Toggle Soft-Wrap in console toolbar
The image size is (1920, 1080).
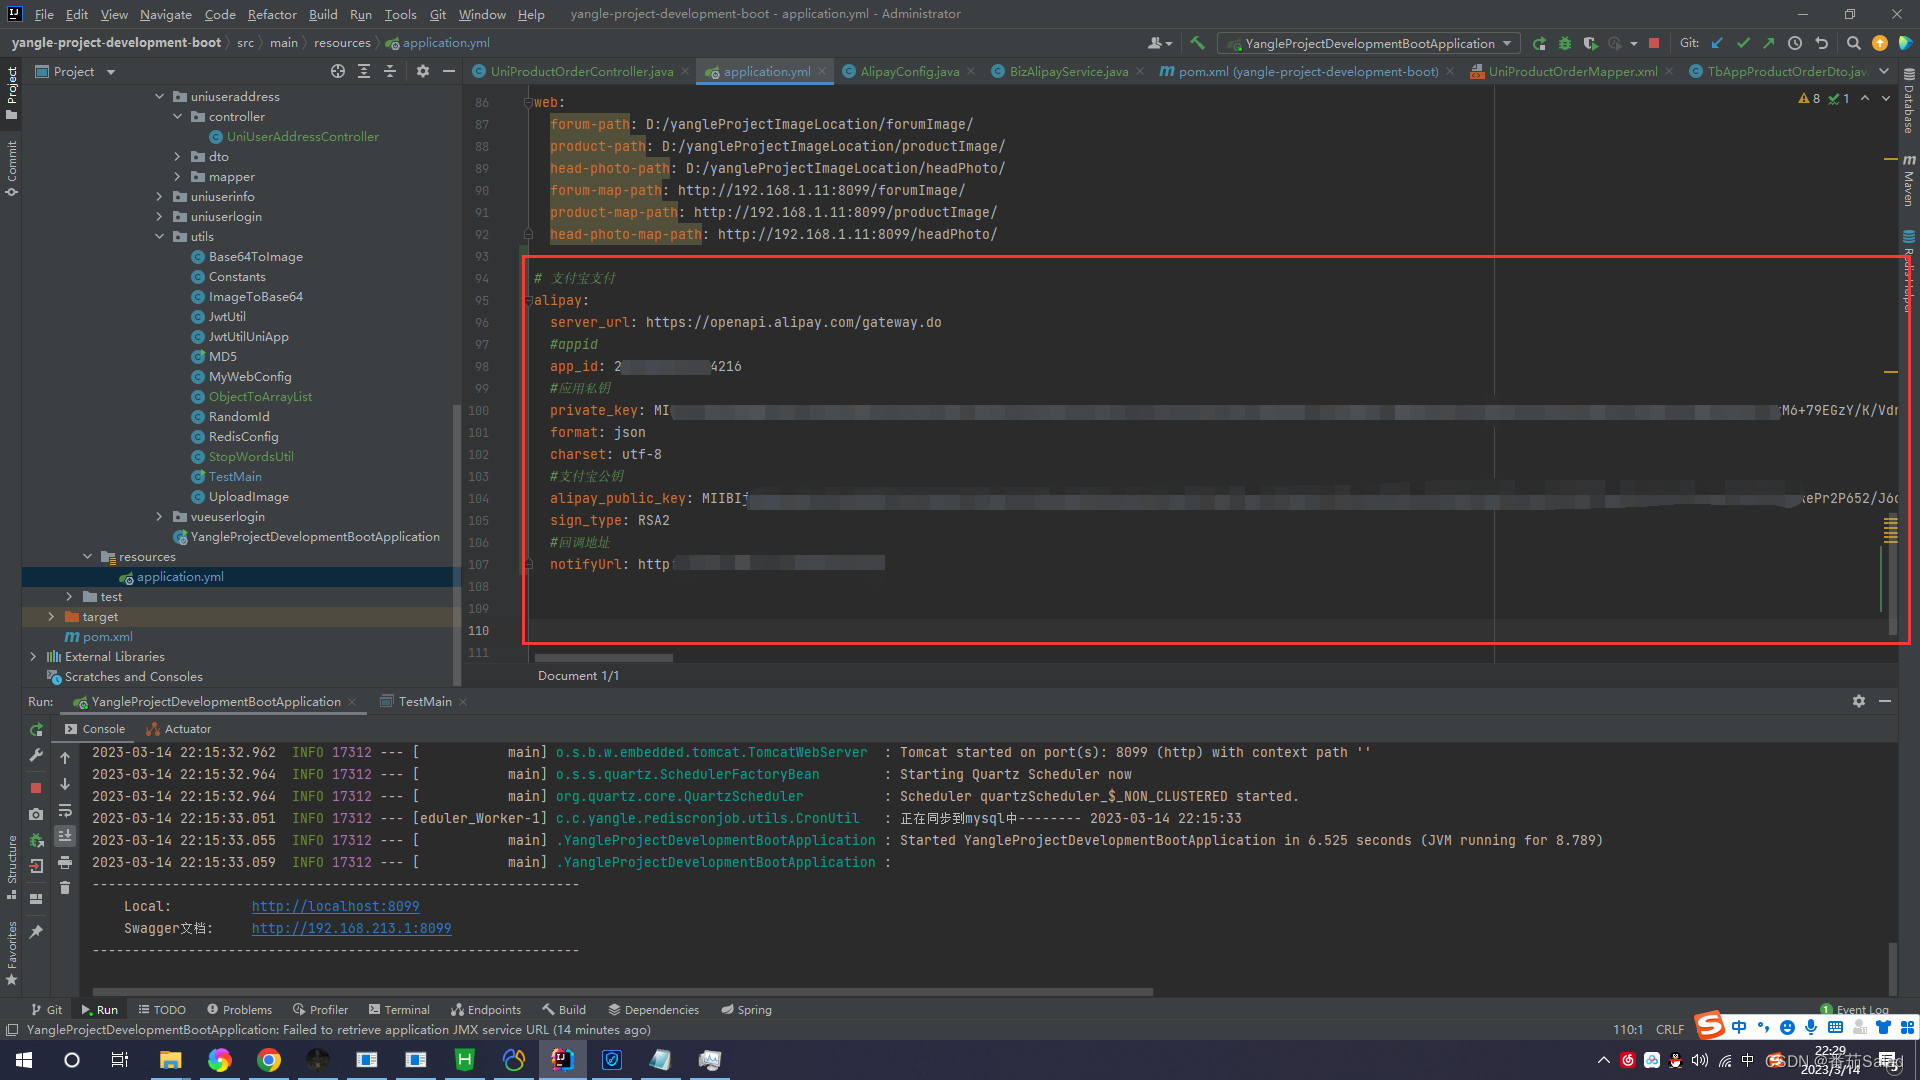(x=65, y=810)
